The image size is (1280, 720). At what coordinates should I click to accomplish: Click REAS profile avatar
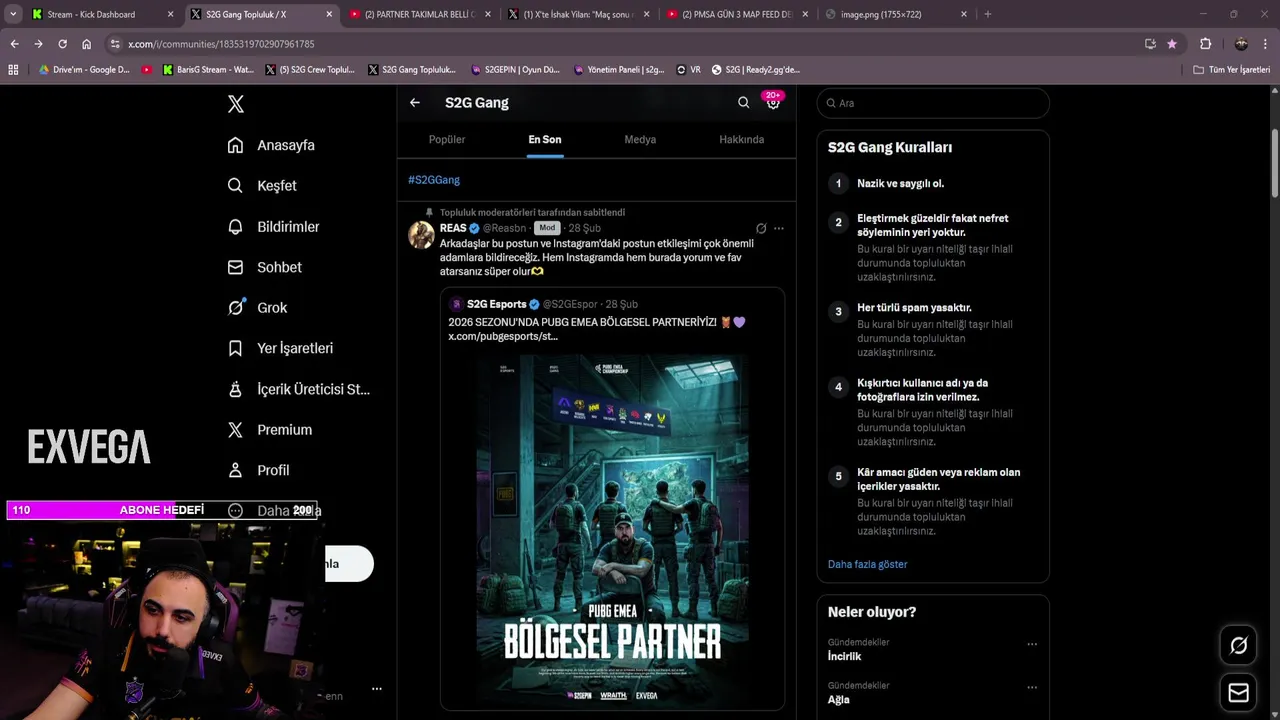pyautogui.click(x=421, y=235)
